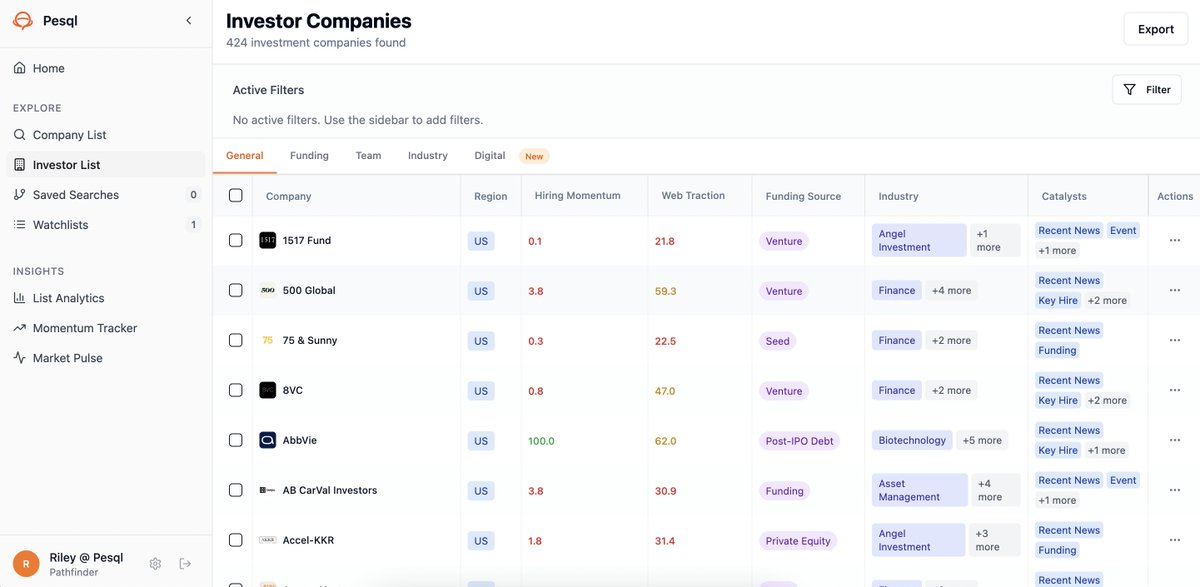Click the AB CarVal Investors logo
1200x587 pixels.
pos(267,490)
